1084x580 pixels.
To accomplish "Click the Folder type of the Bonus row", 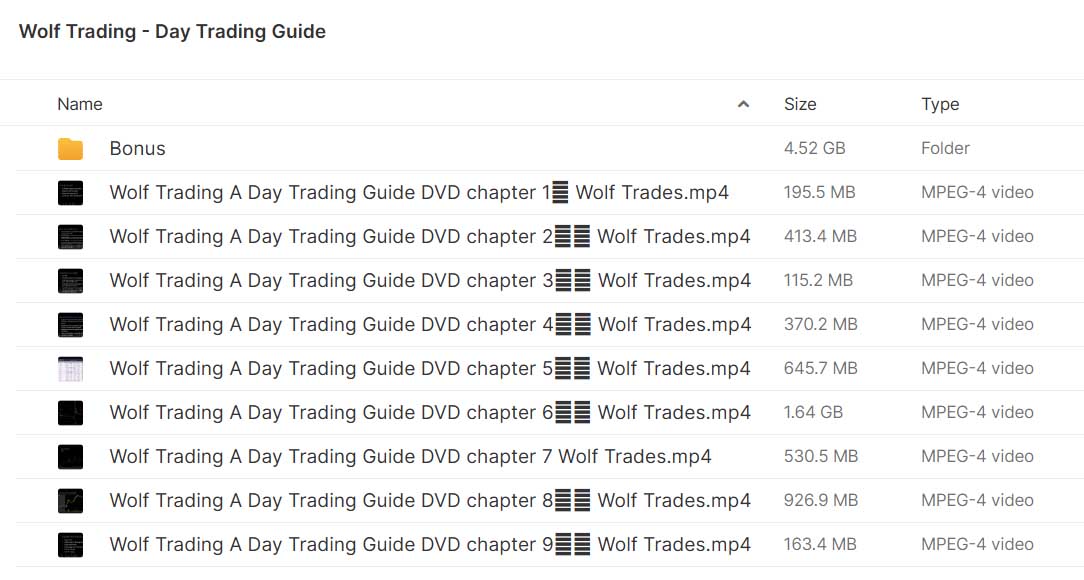I will (x=945, y=148).
